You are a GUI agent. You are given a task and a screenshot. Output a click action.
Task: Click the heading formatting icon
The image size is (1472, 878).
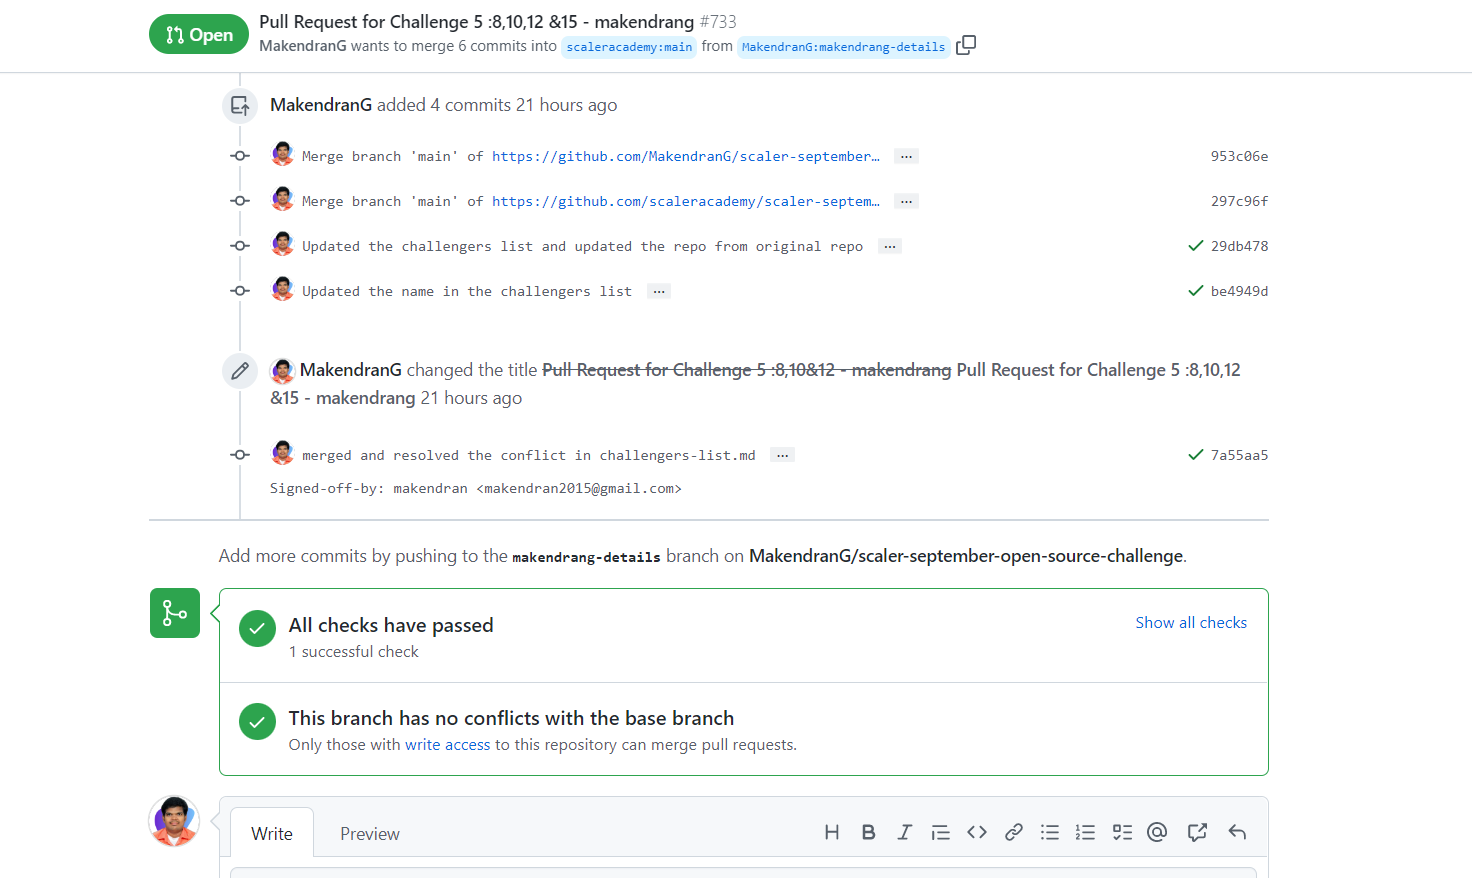pos(831,832)
